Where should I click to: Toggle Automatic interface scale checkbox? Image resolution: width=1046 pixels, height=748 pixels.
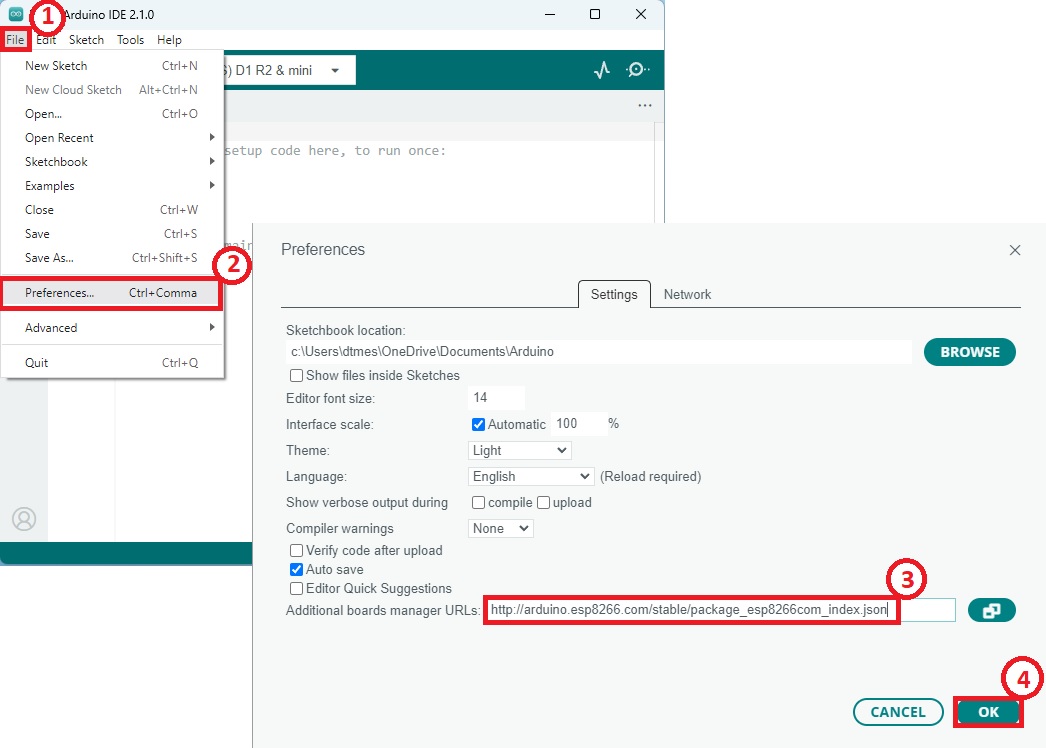tap(478, 424)
